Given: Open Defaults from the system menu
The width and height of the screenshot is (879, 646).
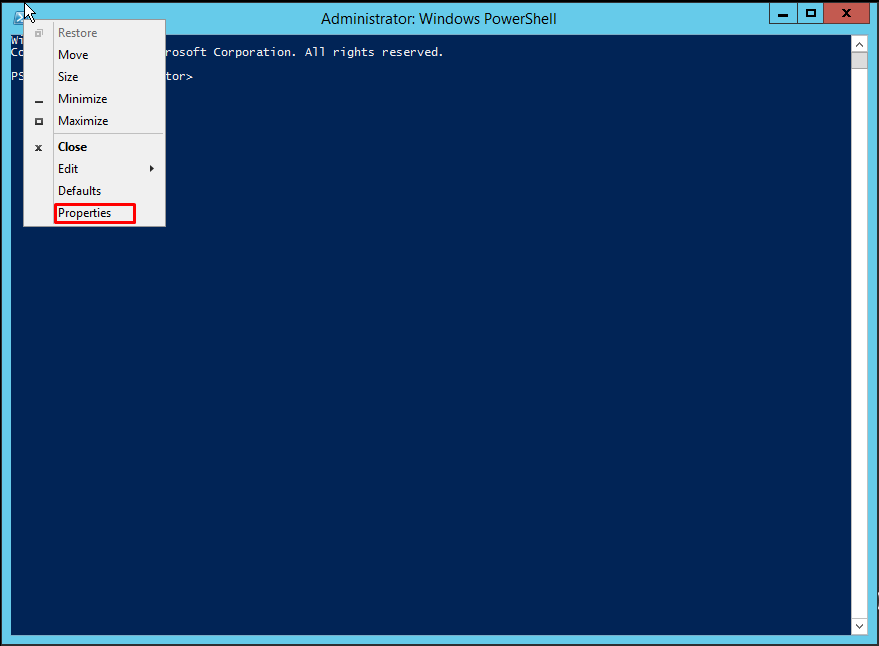Looking at the screenshot, I should point(95,191).
